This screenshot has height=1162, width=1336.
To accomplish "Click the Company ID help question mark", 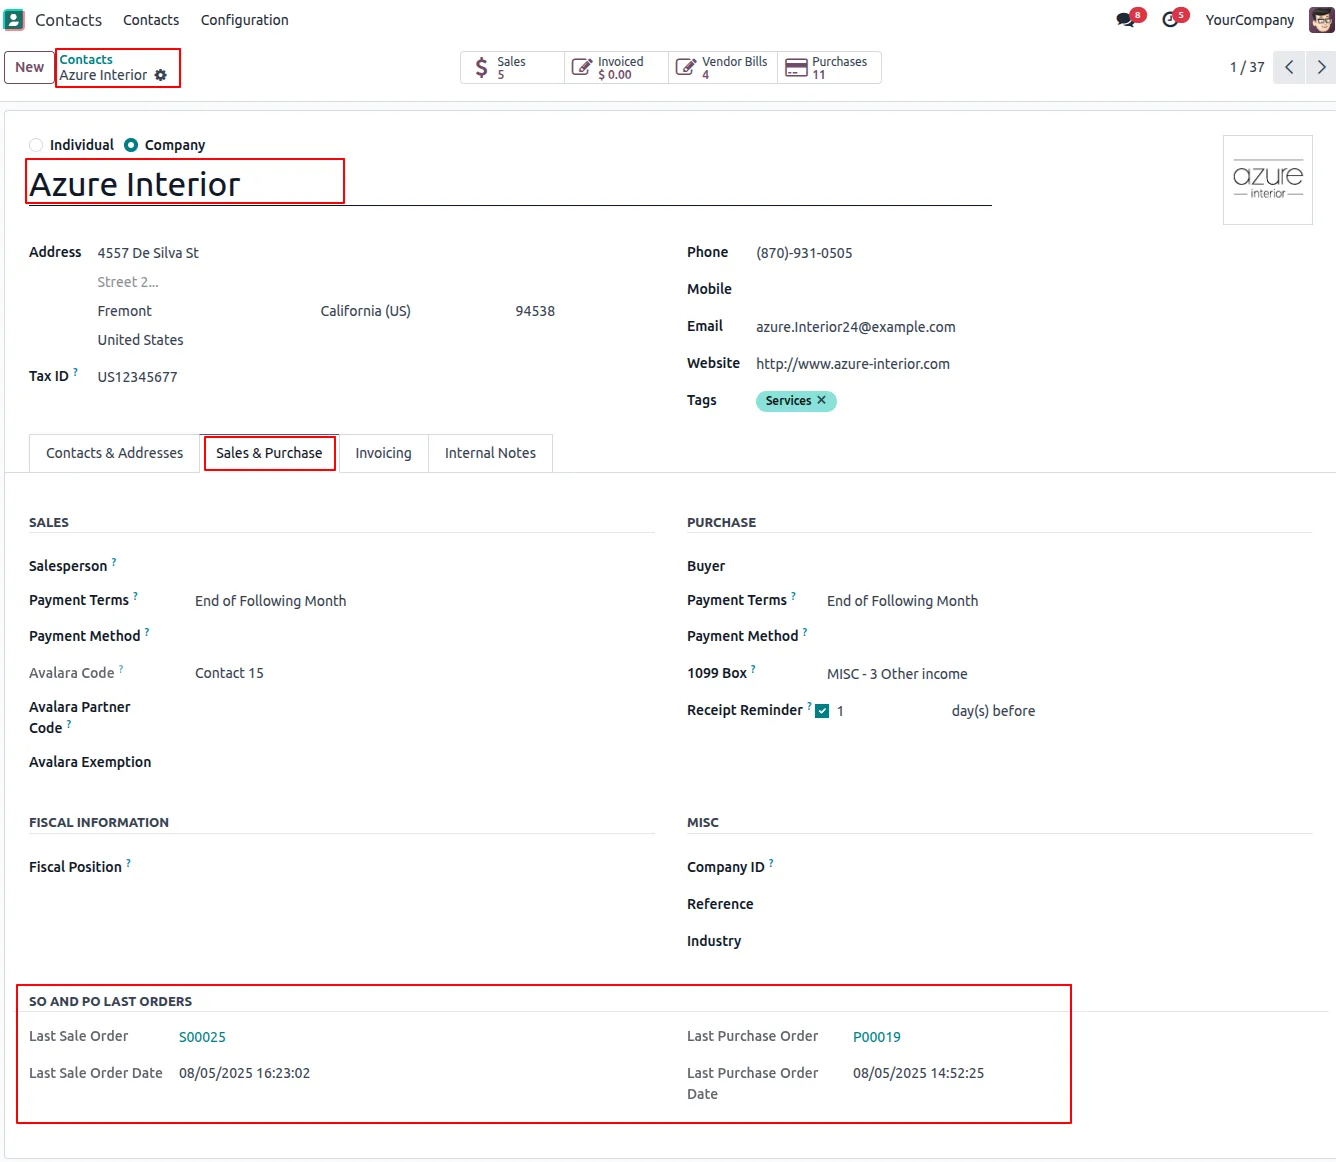I will (x=771, y=863).
